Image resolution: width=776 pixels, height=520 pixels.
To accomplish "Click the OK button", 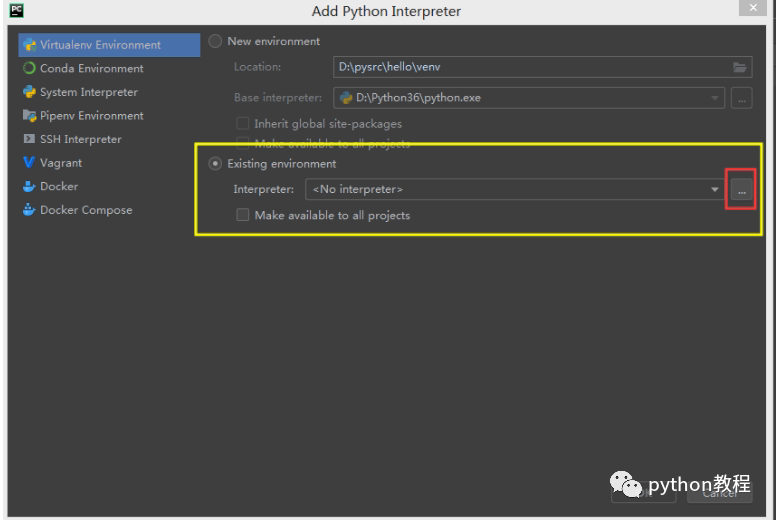I will tap(643, 493).
